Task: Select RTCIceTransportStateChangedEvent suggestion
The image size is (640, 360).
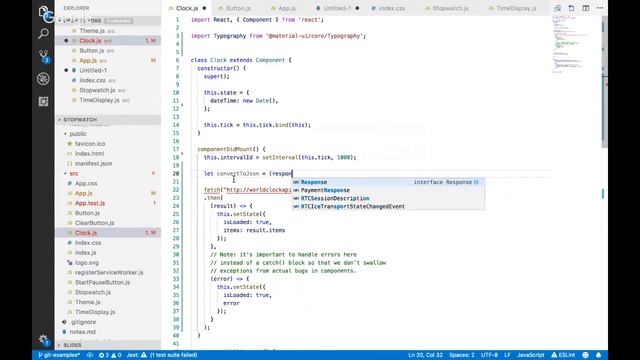Action: coord(389,207)
